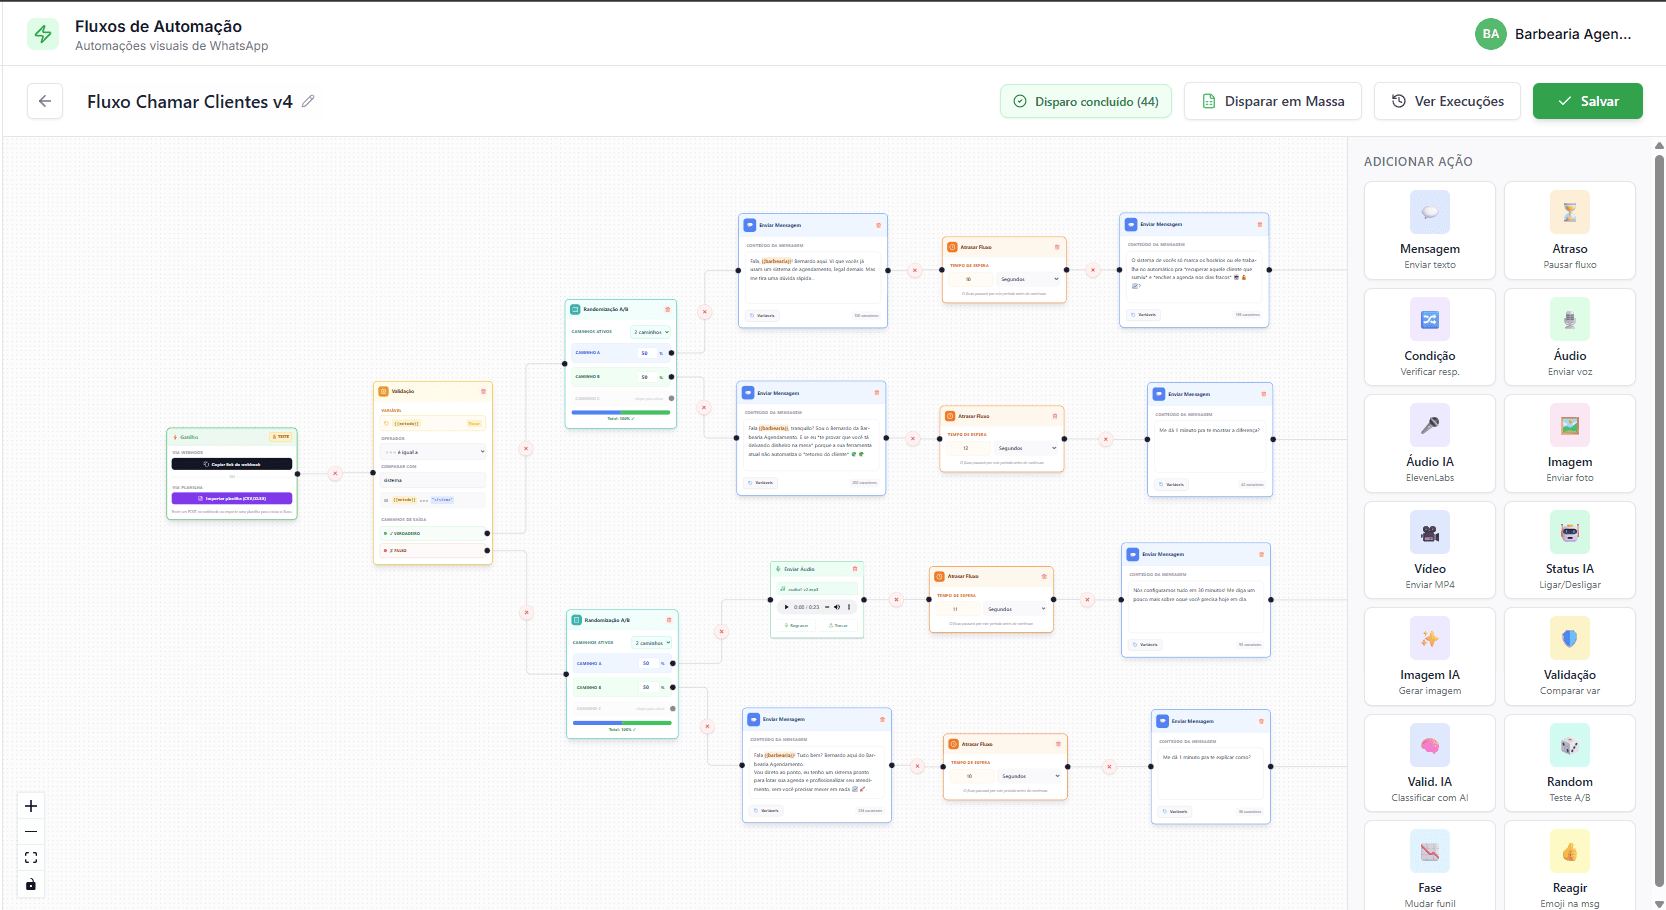Open the é igual a operator dropdown in Validação
This screenshot has height=910, width=1666.
(430, 451)
